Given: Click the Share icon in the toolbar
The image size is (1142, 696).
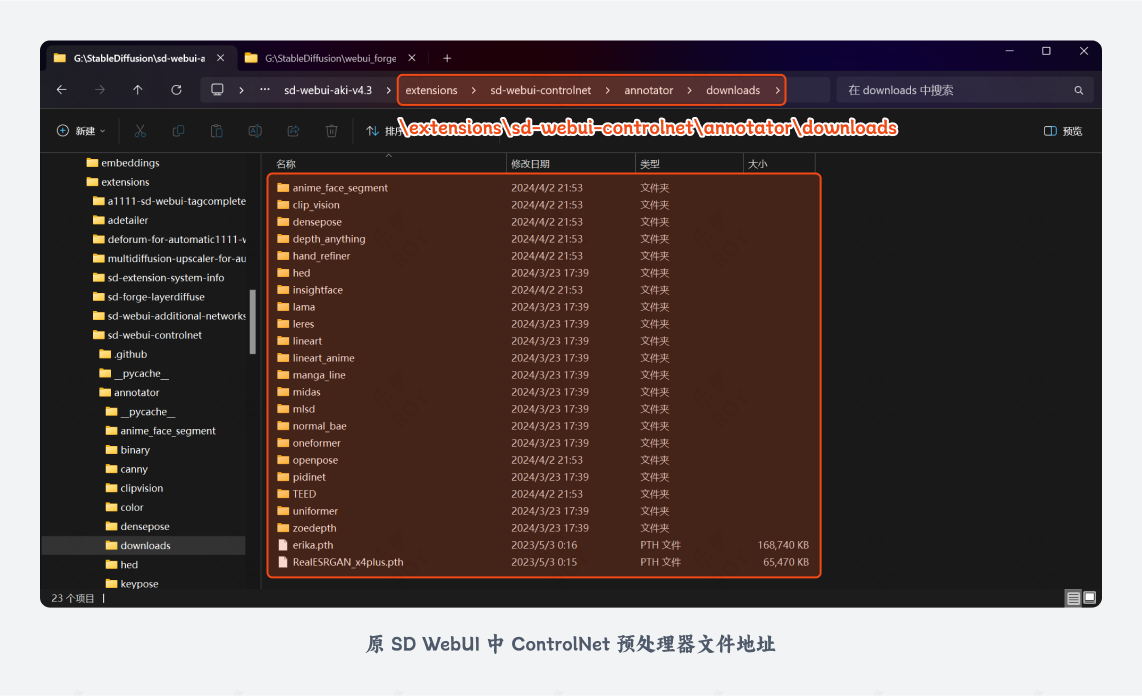Looking at the screenshot, I should 293,130.
